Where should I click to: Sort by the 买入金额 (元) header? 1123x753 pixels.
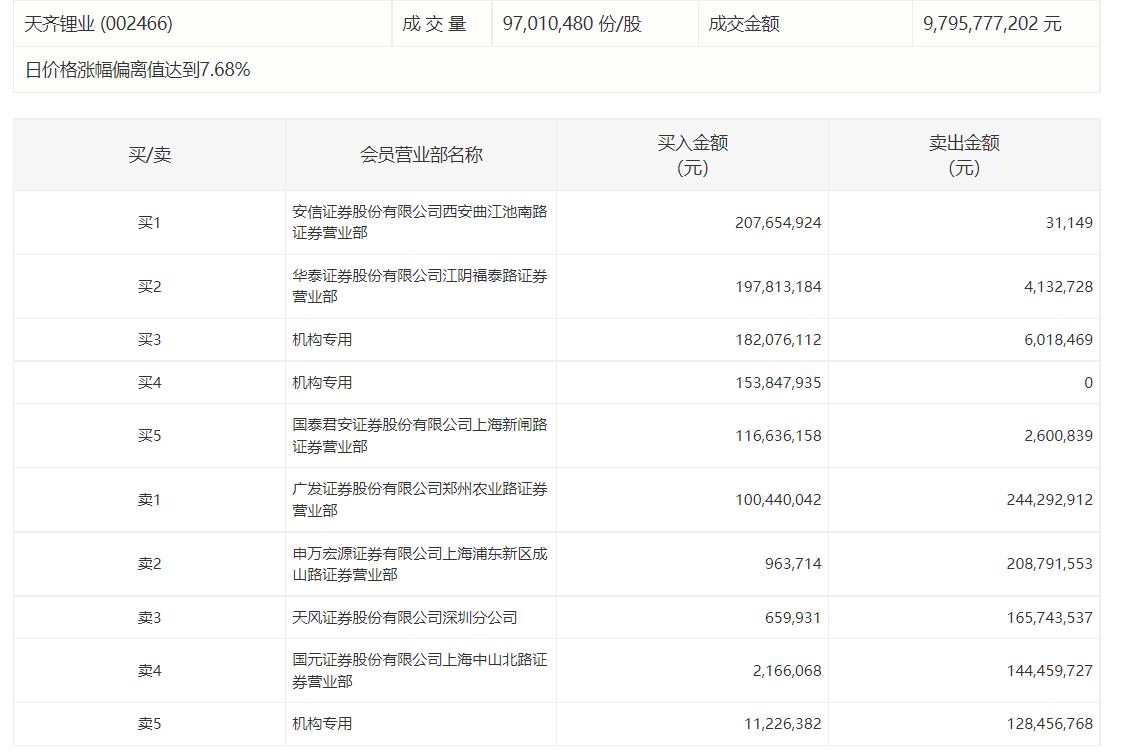click(692, 155)
